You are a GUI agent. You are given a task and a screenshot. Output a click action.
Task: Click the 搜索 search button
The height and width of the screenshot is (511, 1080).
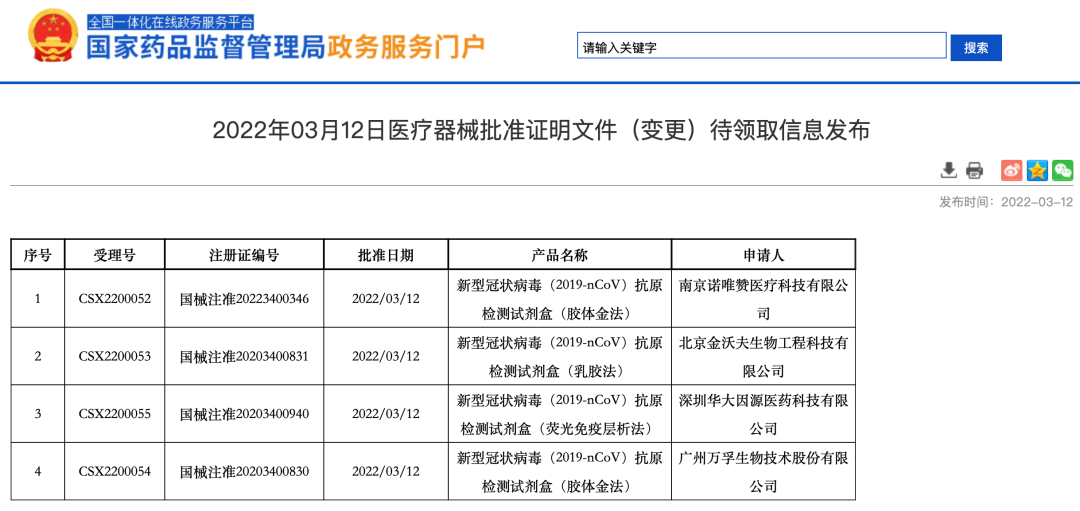[976, 47]
